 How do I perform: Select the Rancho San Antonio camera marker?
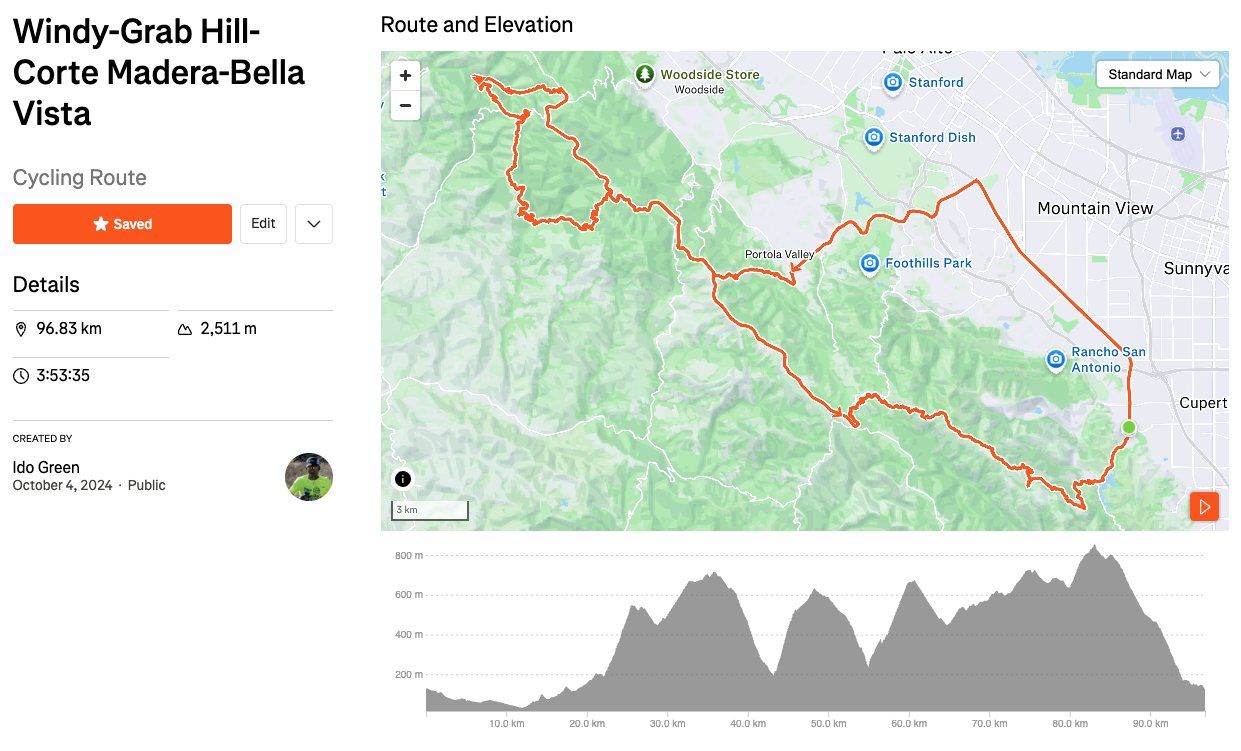click(x=1056, y=359)
